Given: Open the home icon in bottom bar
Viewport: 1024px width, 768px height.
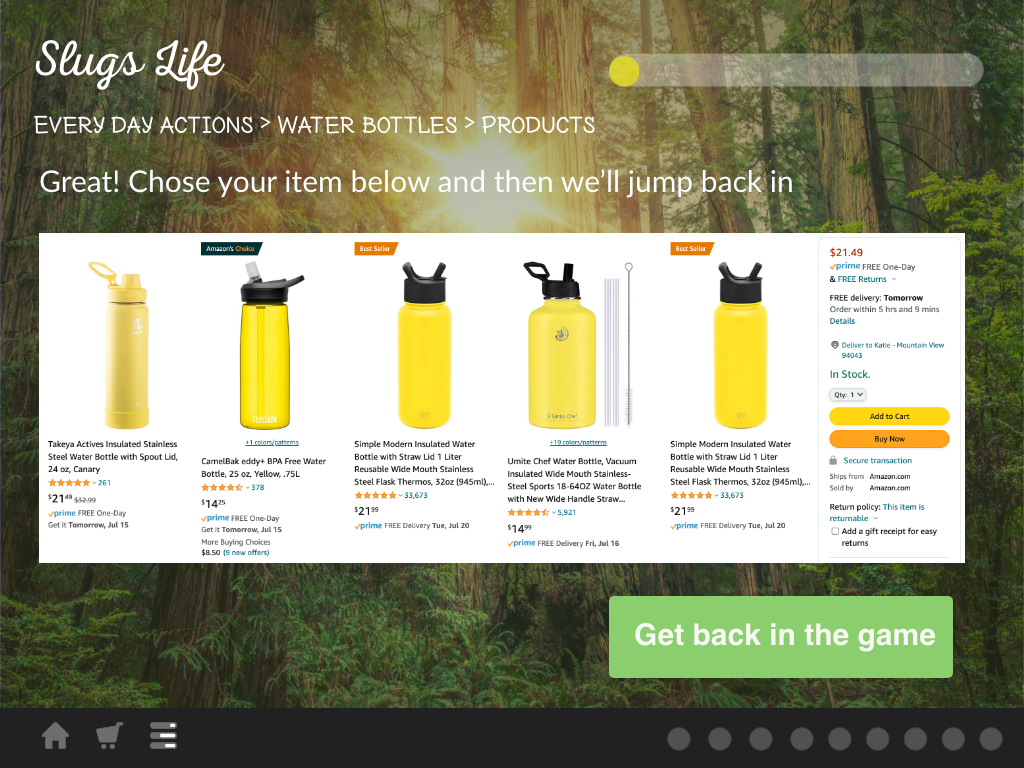Looking at the screenshot, I should 56,735.
